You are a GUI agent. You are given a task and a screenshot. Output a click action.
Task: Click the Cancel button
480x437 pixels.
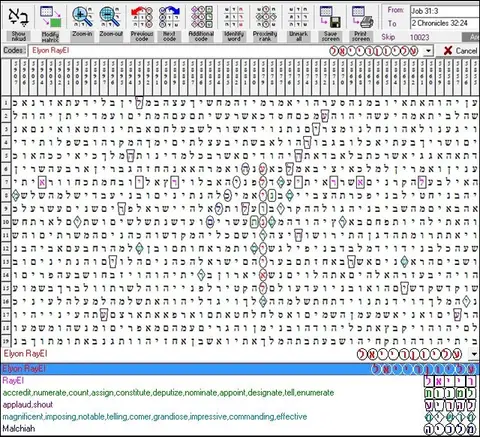coord(461,51)
